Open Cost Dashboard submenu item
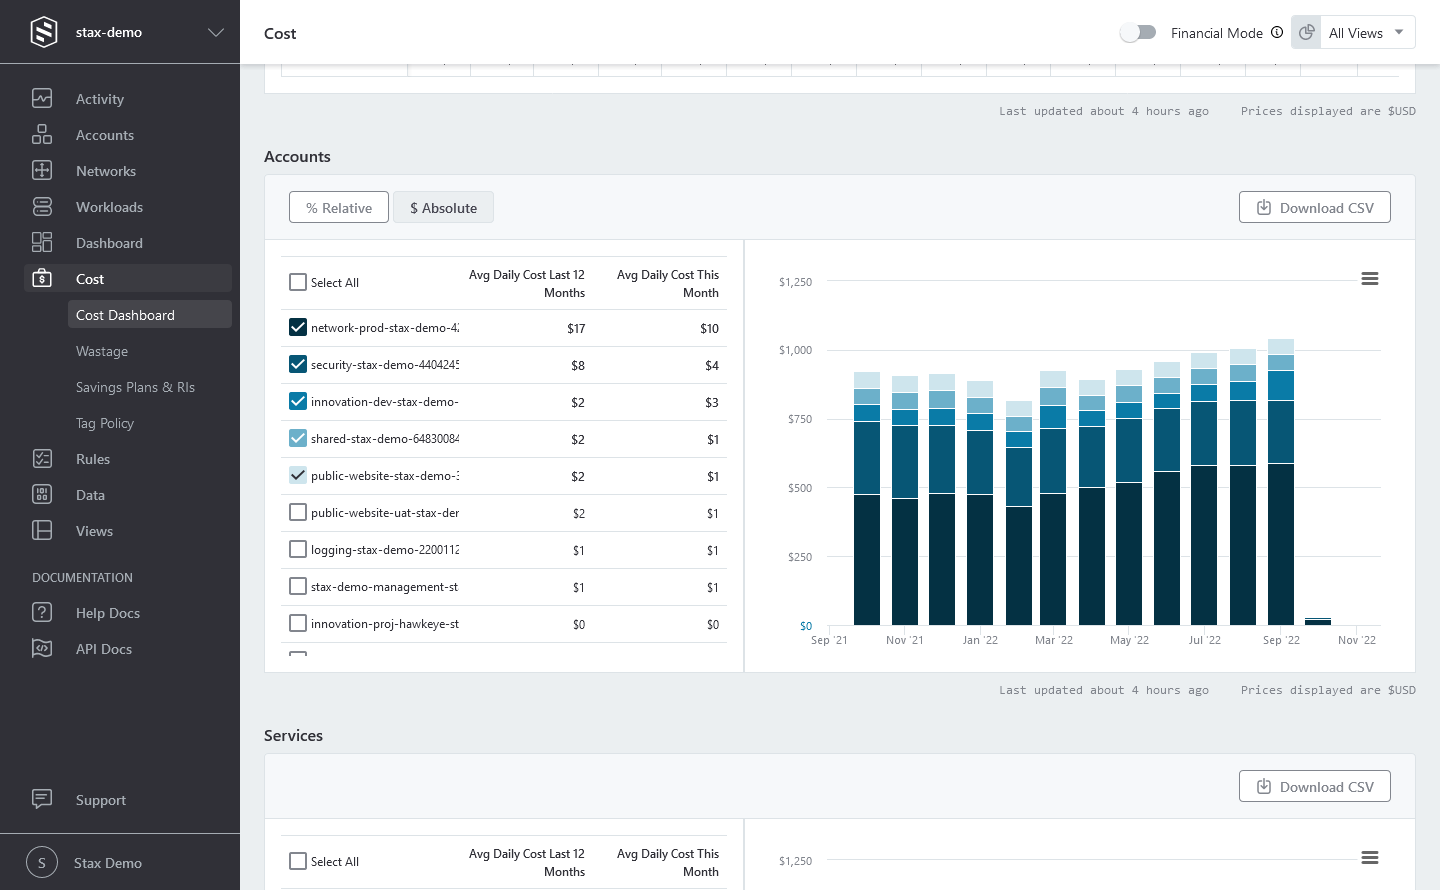Viewport: 1440px width, 890px height. pos(150,314)
